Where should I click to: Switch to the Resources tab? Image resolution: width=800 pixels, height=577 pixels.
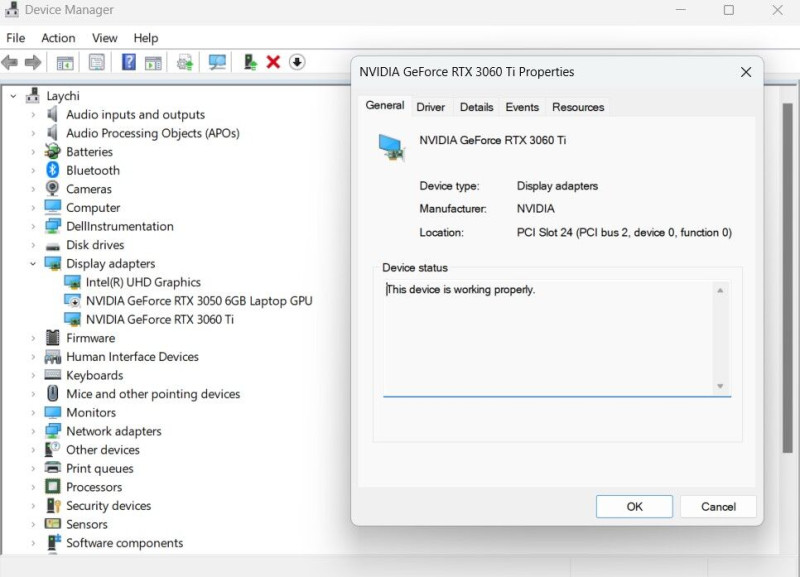578,107
